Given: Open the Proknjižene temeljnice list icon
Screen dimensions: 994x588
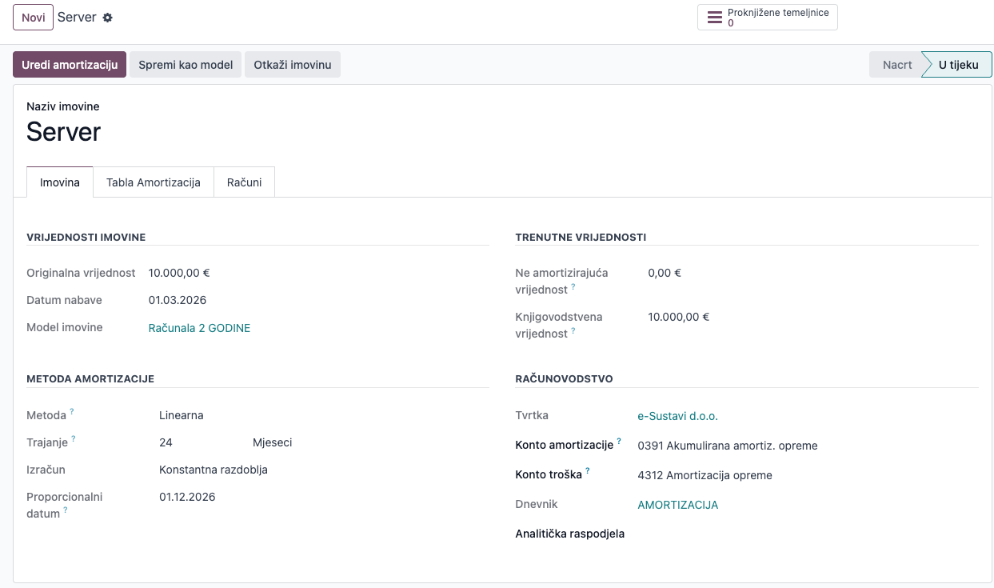Looking at the screenshot, I should 714,17.
